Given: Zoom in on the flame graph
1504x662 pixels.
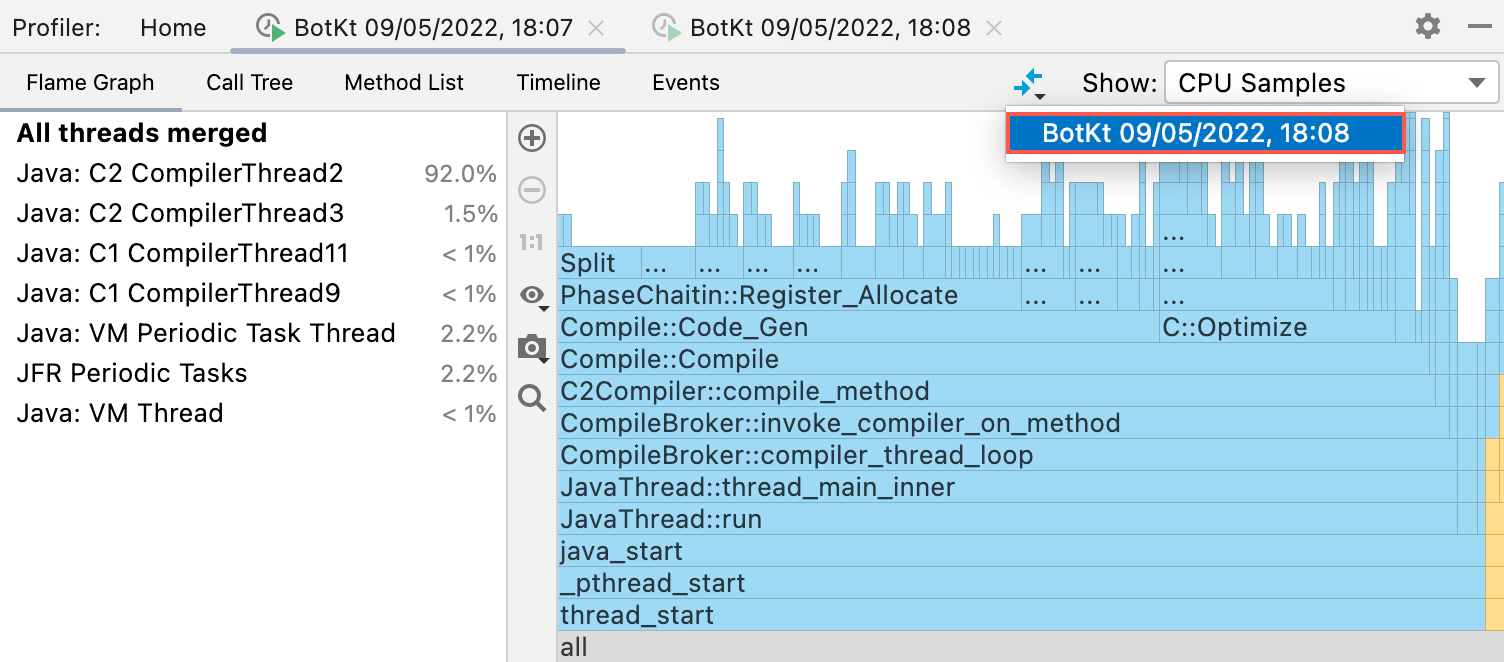Looking at the screenshot, I should [532, 138].
